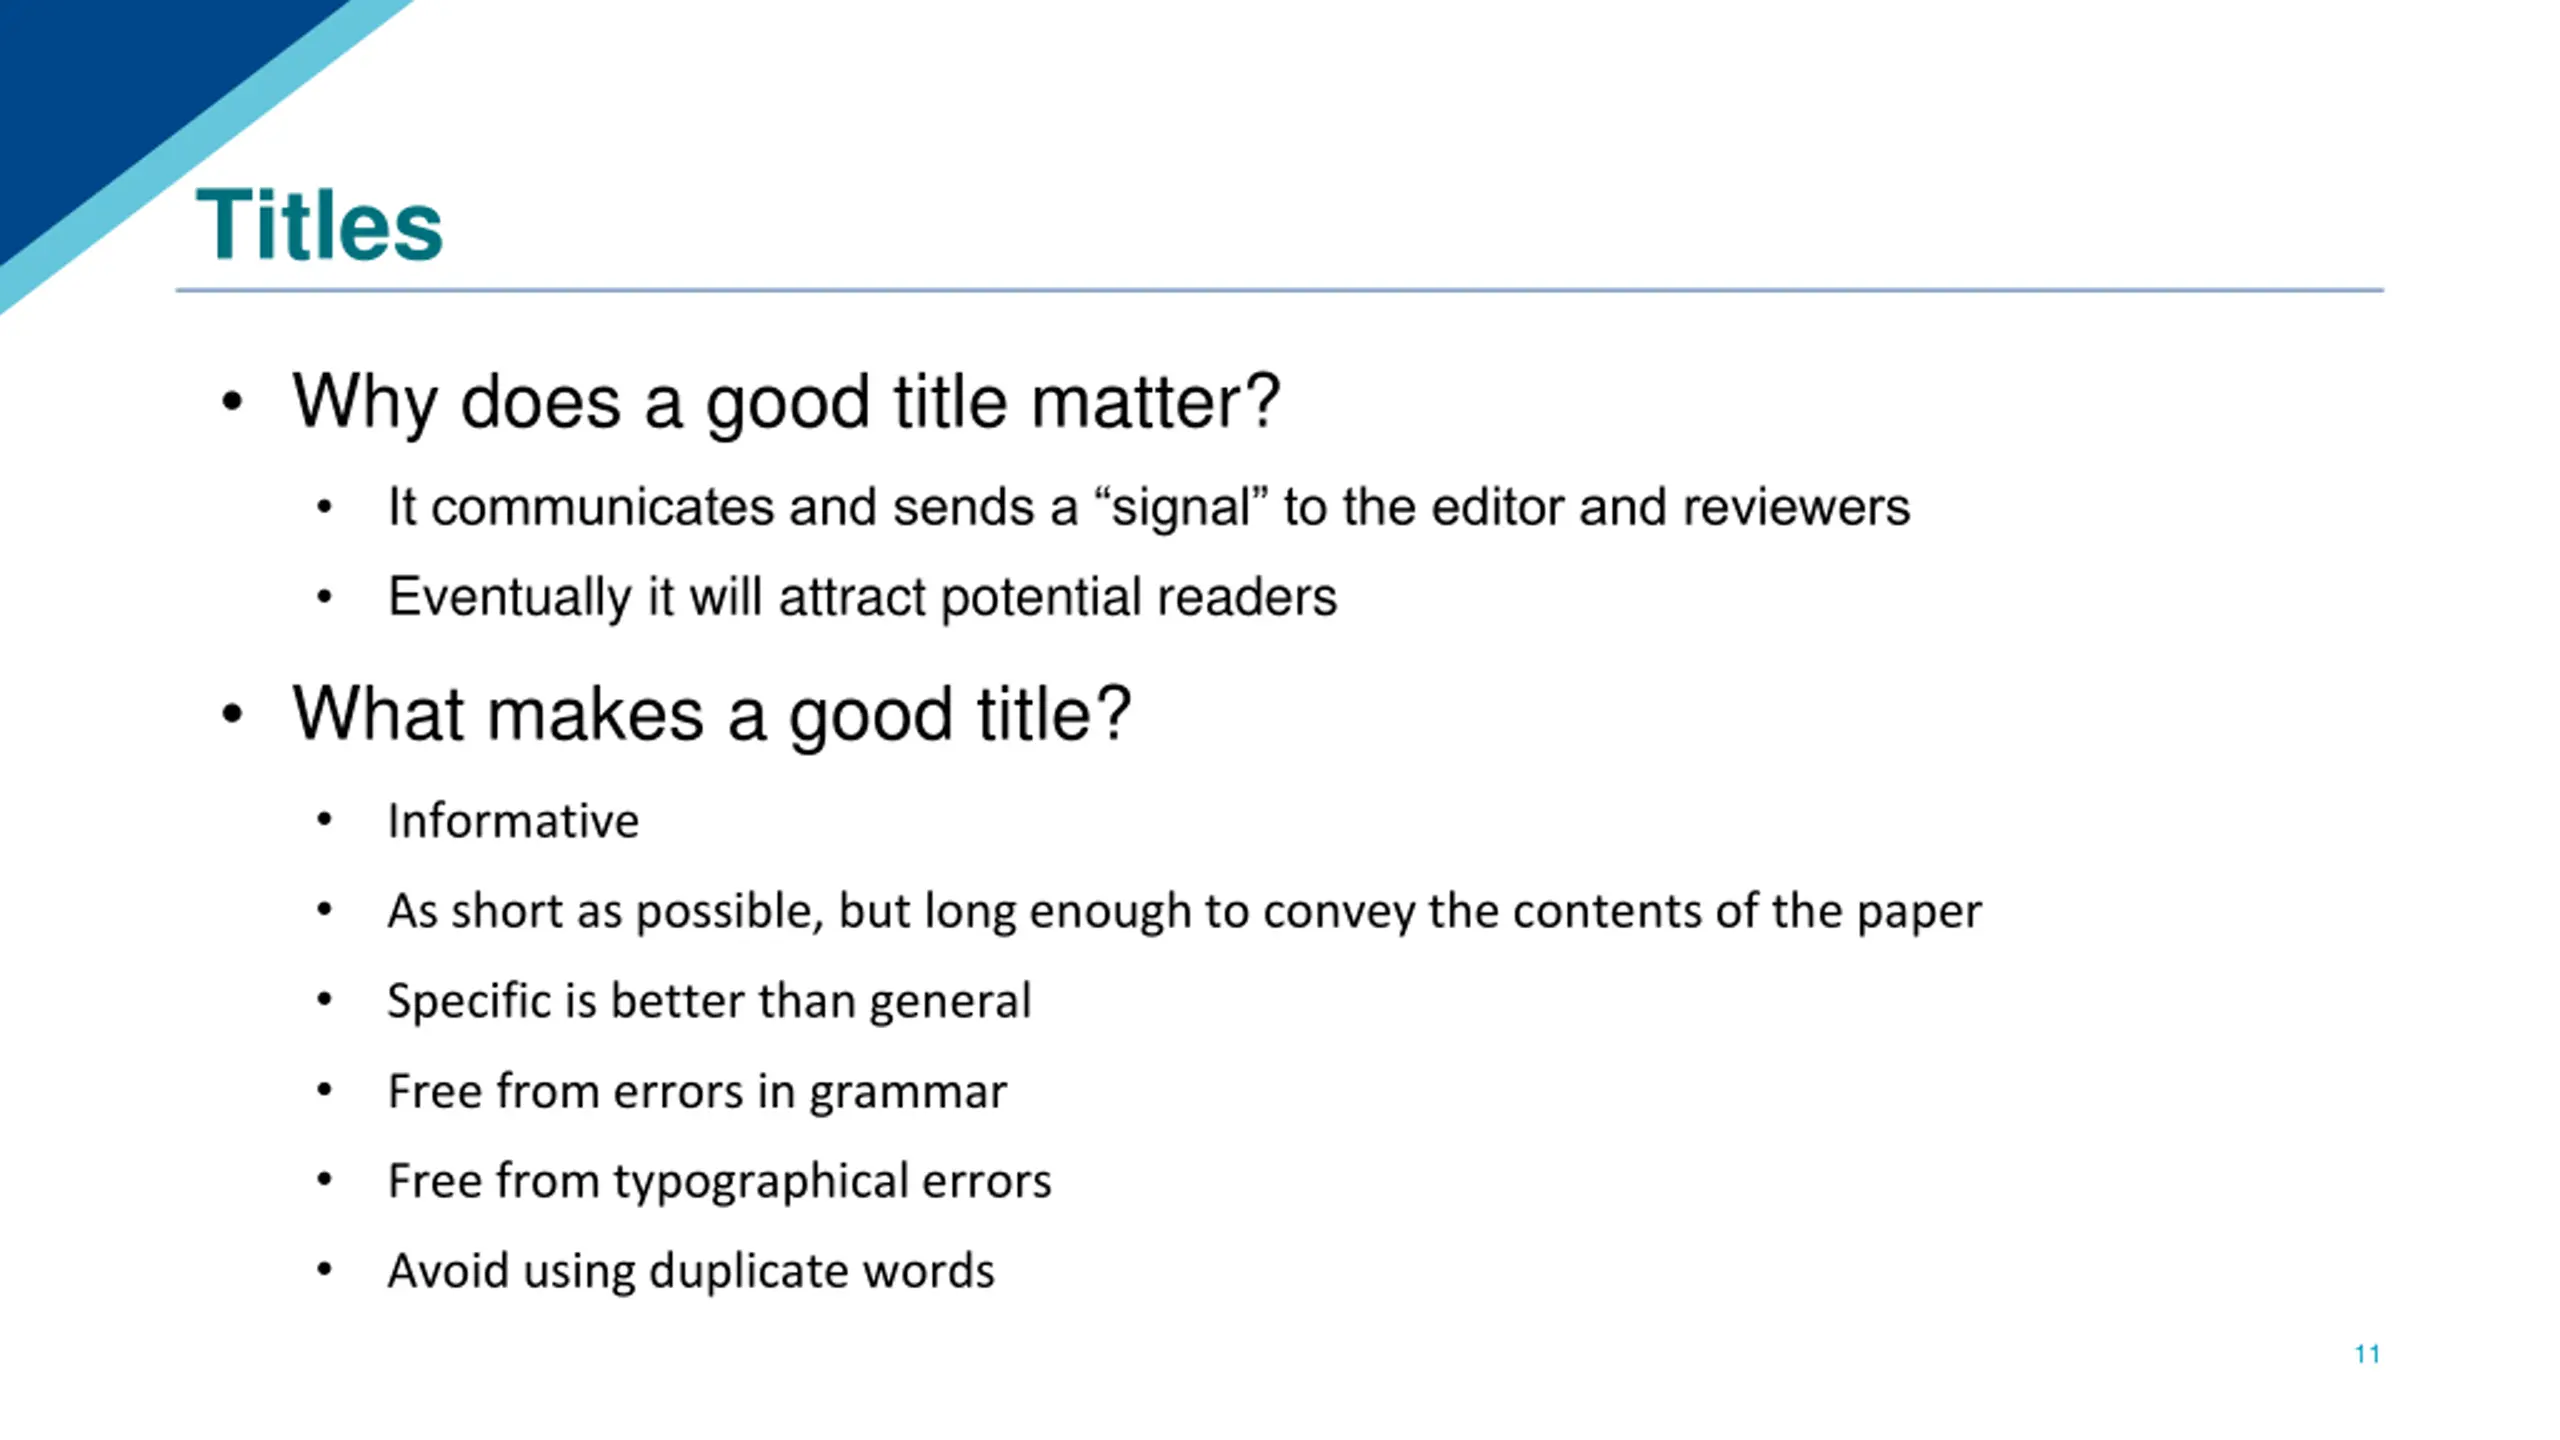This screenshot has height=1440, width=2560.
Task: Click 'Avoid using duplicate words' text
Action: (691, 1271)
